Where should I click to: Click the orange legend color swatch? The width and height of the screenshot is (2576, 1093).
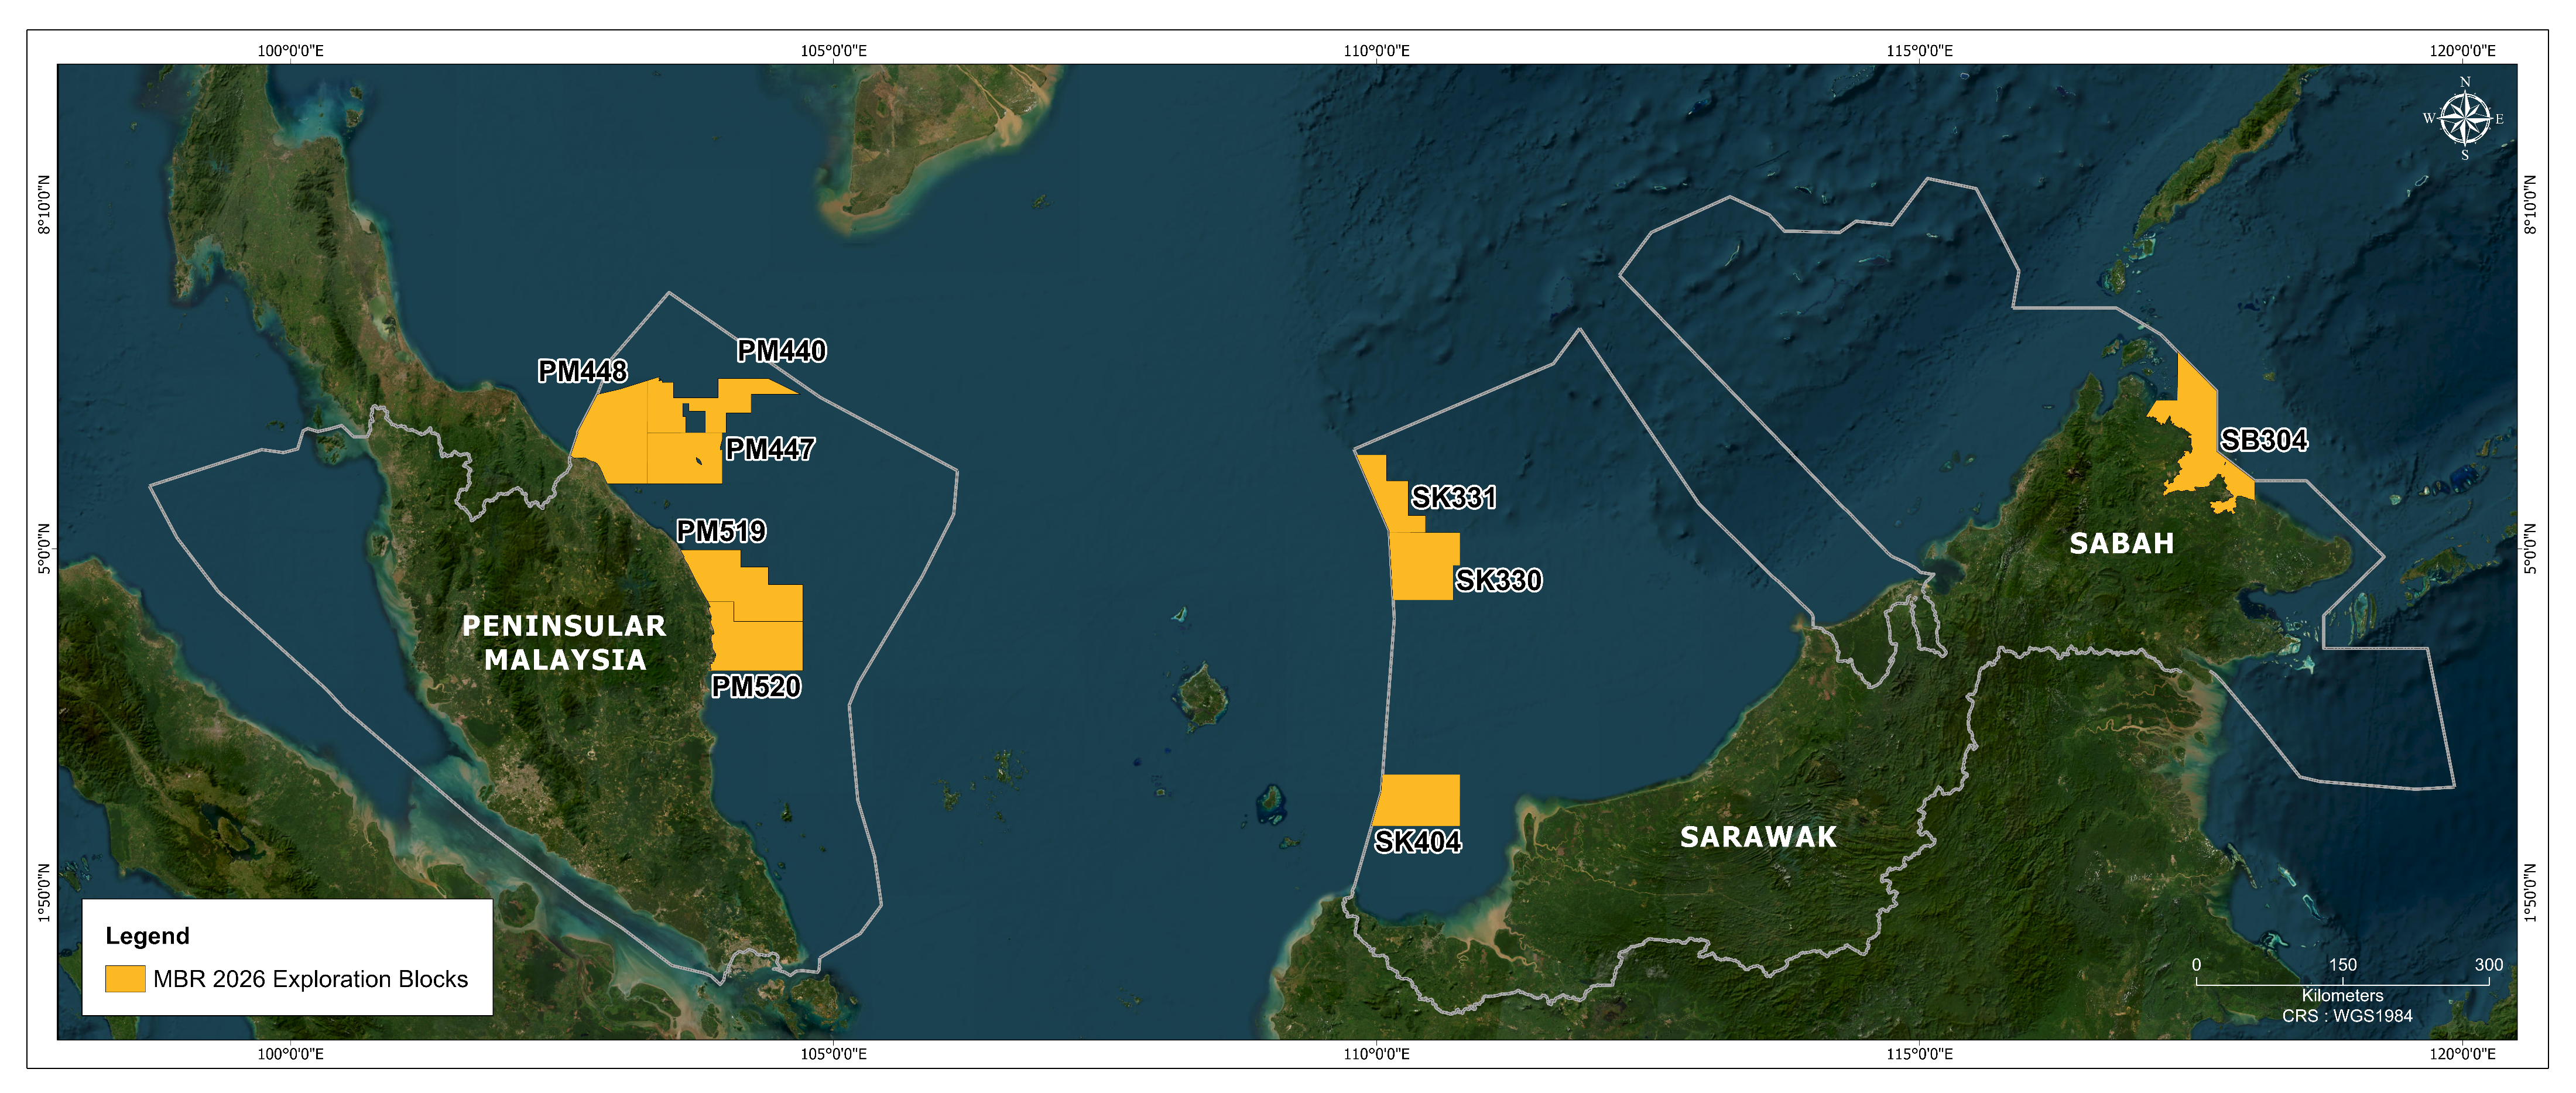[125, 978]
